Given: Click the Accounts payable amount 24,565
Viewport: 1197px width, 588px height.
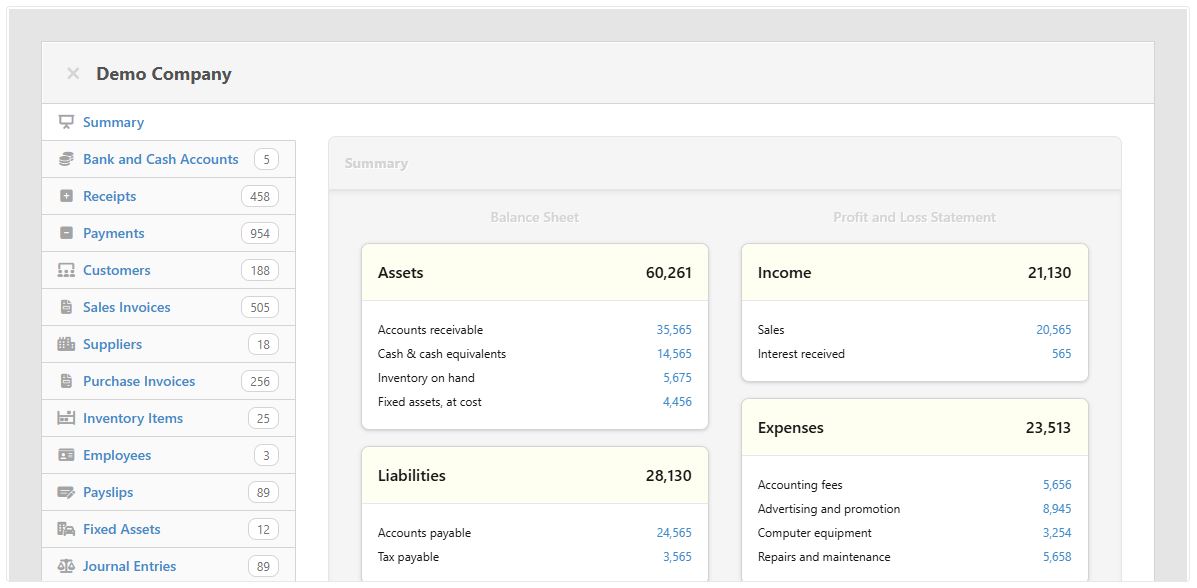Looking at the screenshot, I should (x=676, y=532).
